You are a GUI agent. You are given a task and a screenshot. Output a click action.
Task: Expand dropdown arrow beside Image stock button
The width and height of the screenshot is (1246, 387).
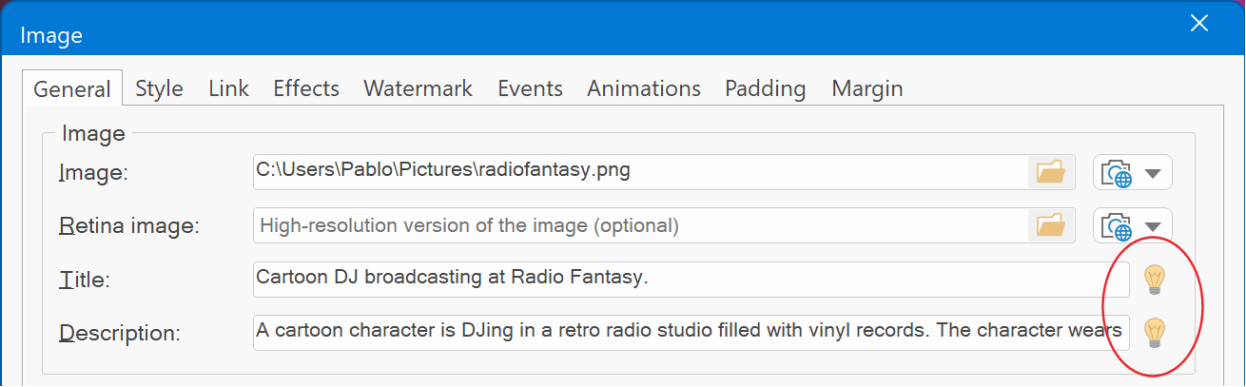pyautogui.click(x=1153, y=173)
